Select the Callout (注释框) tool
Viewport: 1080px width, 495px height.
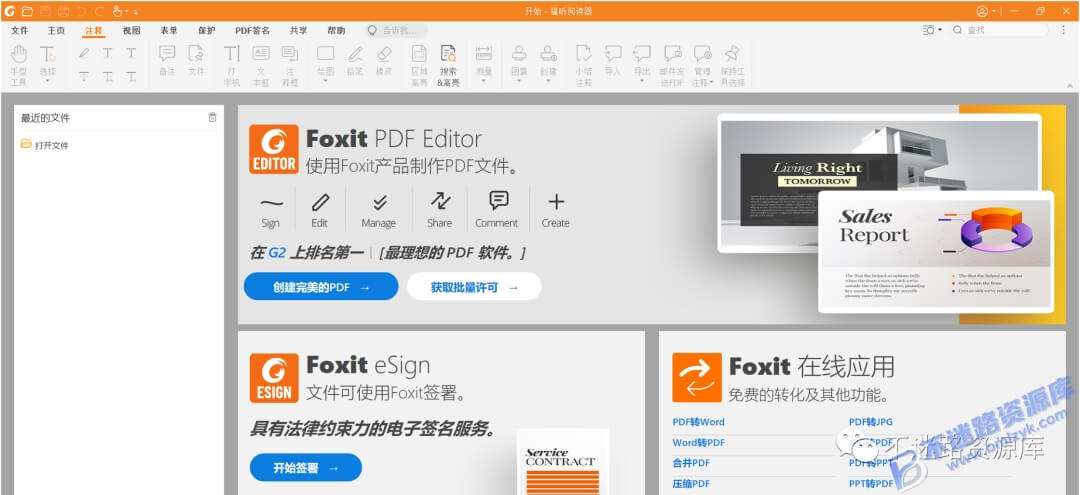[x=290, y=65]
